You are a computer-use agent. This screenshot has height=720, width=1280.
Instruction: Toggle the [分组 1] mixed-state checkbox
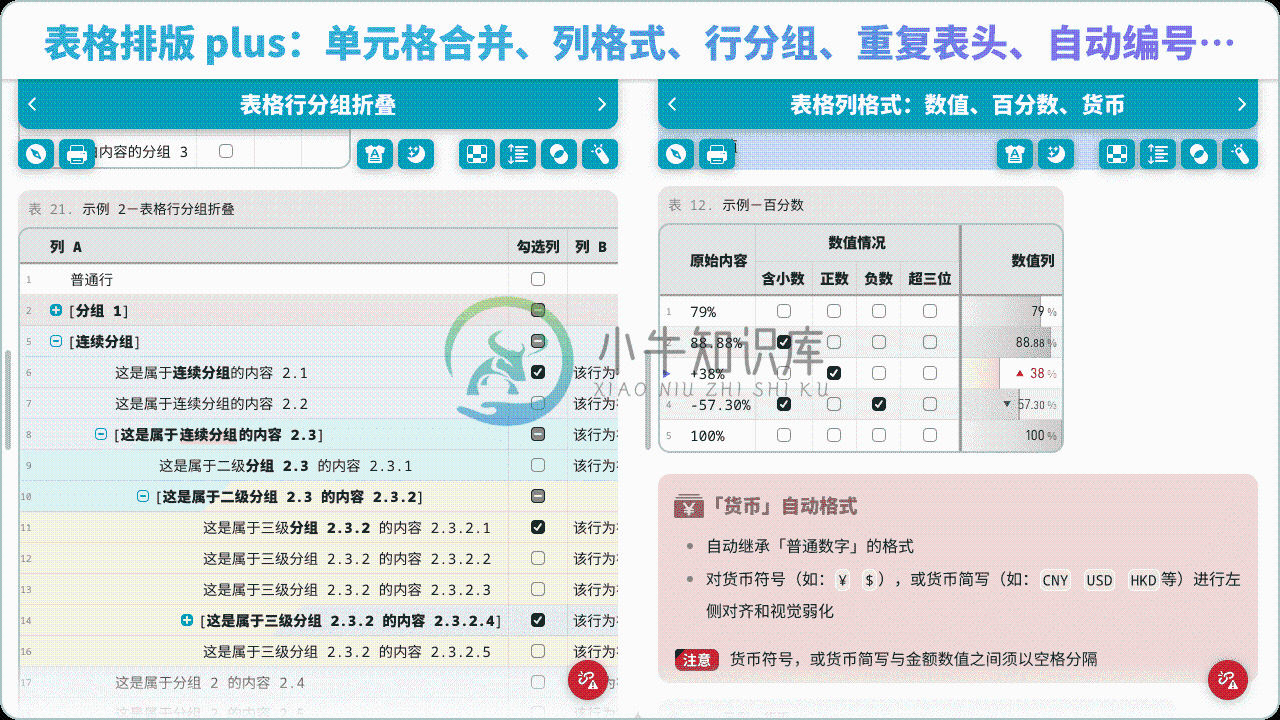538,310
